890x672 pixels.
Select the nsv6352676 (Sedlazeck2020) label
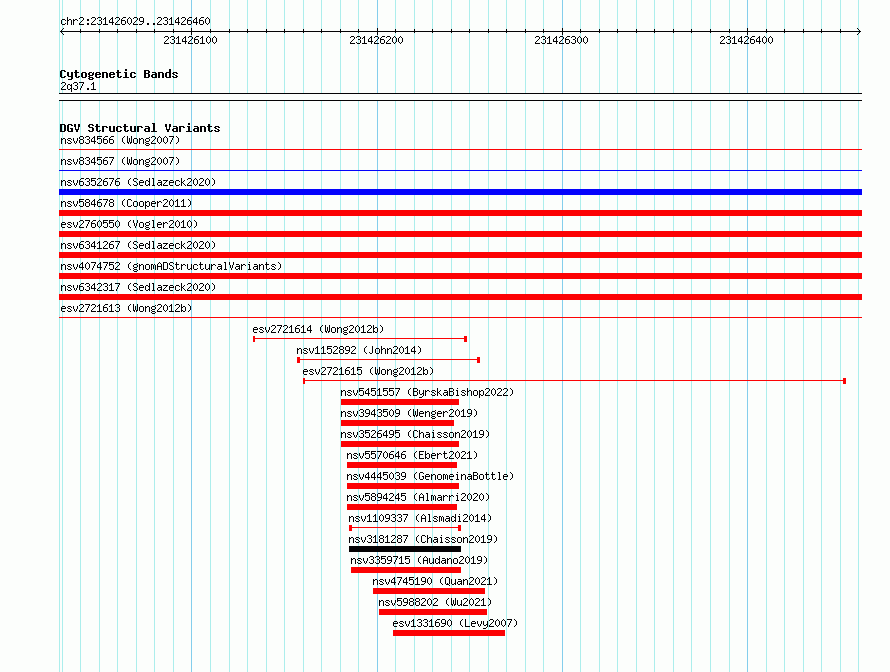point(138,182)
